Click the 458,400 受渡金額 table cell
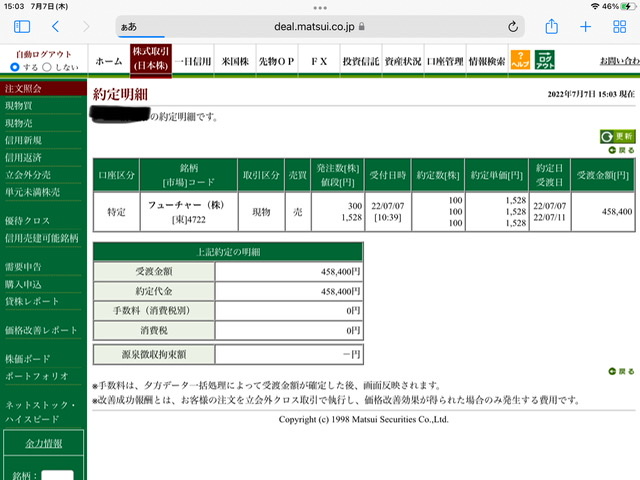 (x=603, y=212)
